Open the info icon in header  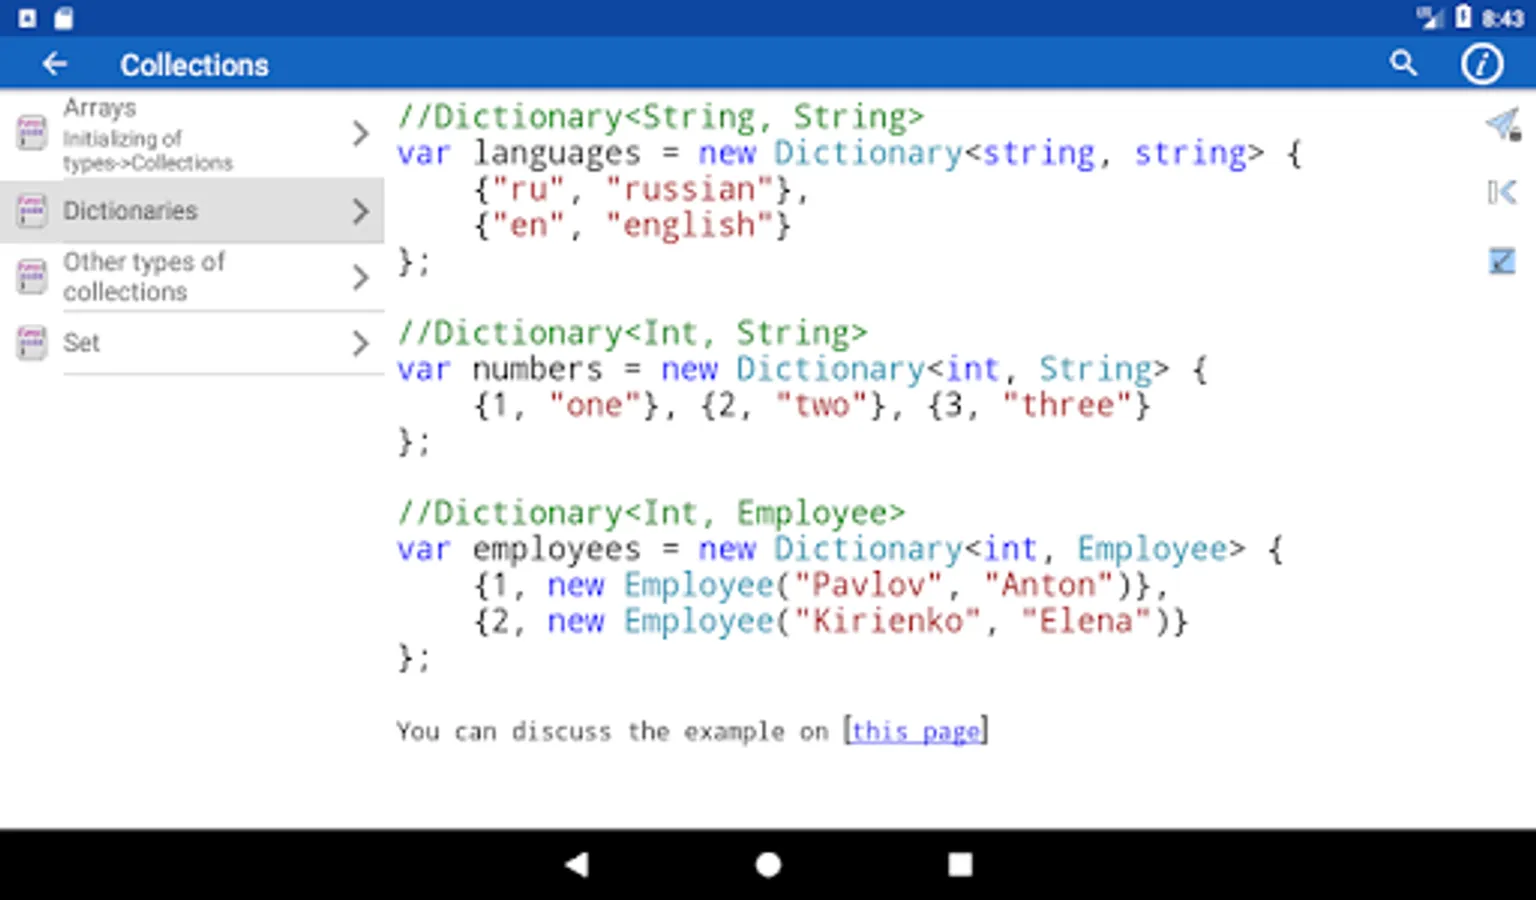point(1481,64)
